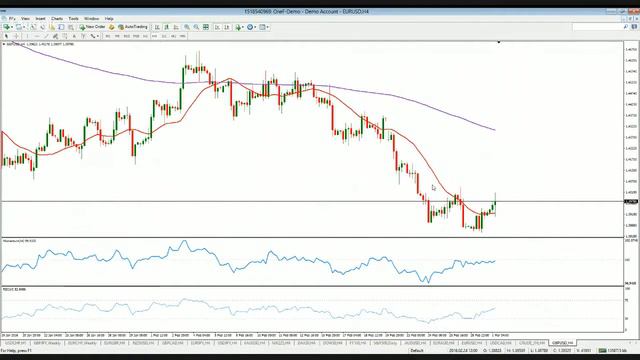Switch to the USDCHF,H1 chart tab
The image size is (640, 360).
[x=16, y=343]
